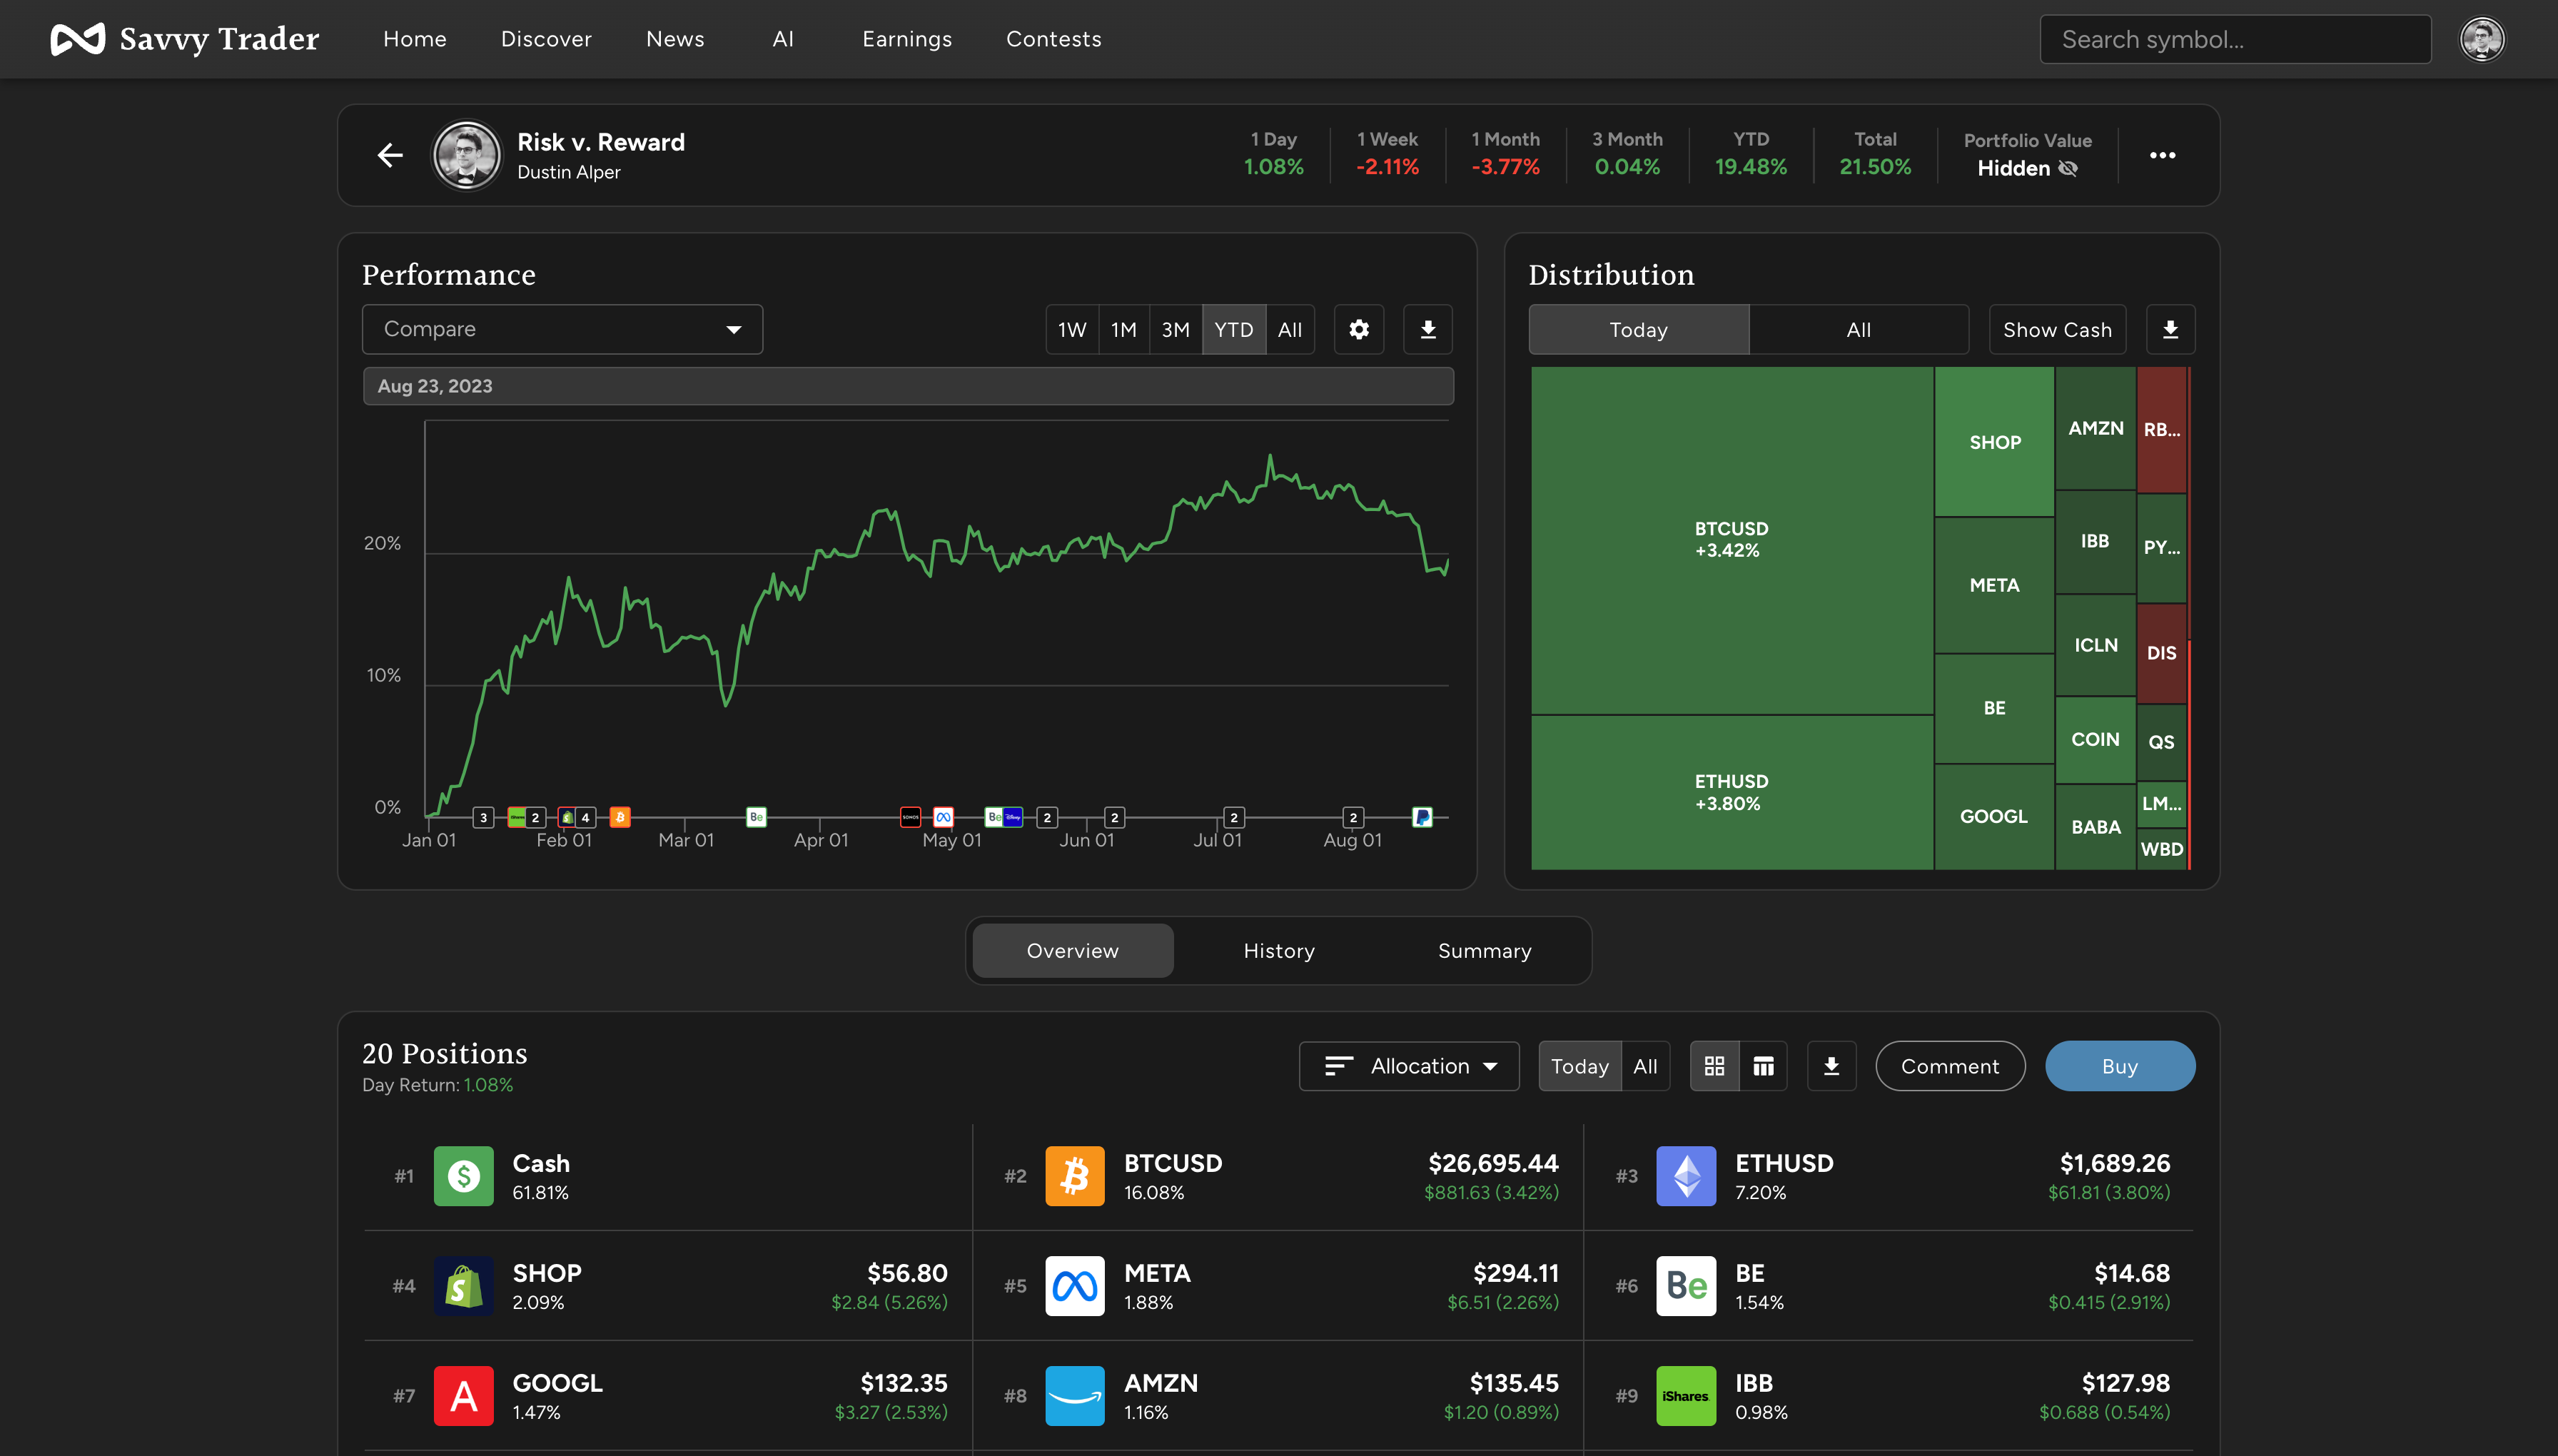
Task: Click the YTD 19.48% return stat
Action: click(x=1750, y=154)
